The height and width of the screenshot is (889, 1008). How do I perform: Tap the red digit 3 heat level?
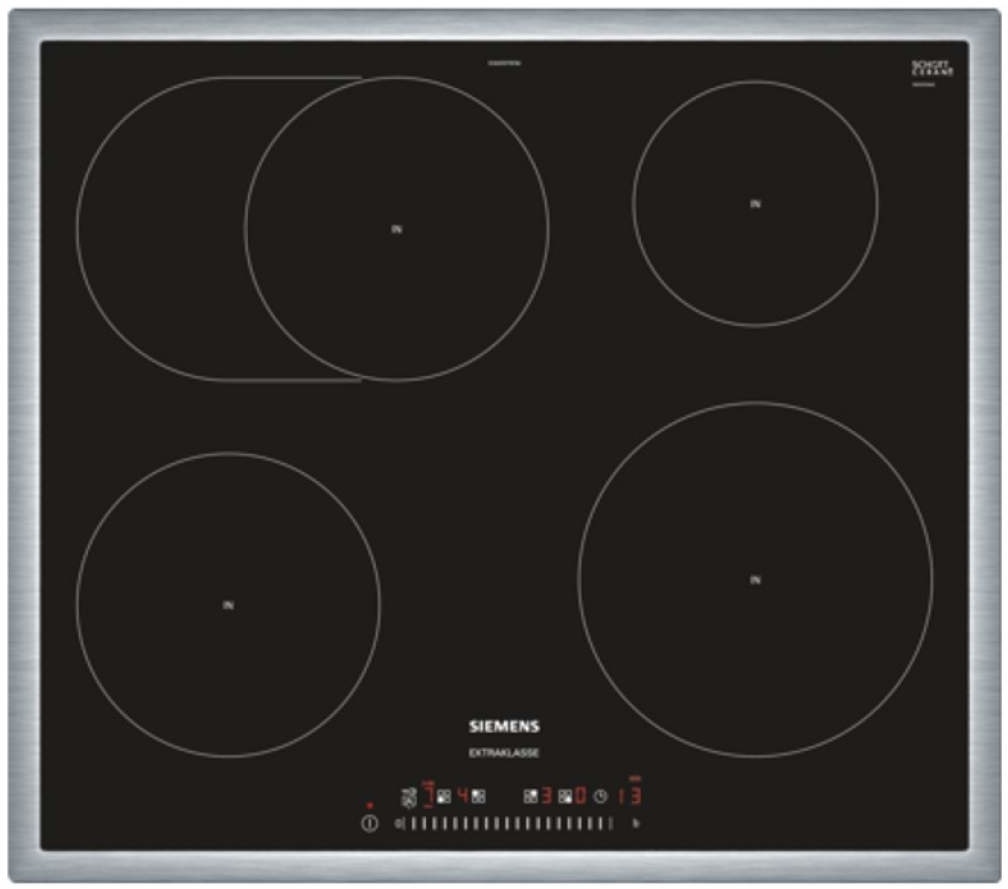547,797
